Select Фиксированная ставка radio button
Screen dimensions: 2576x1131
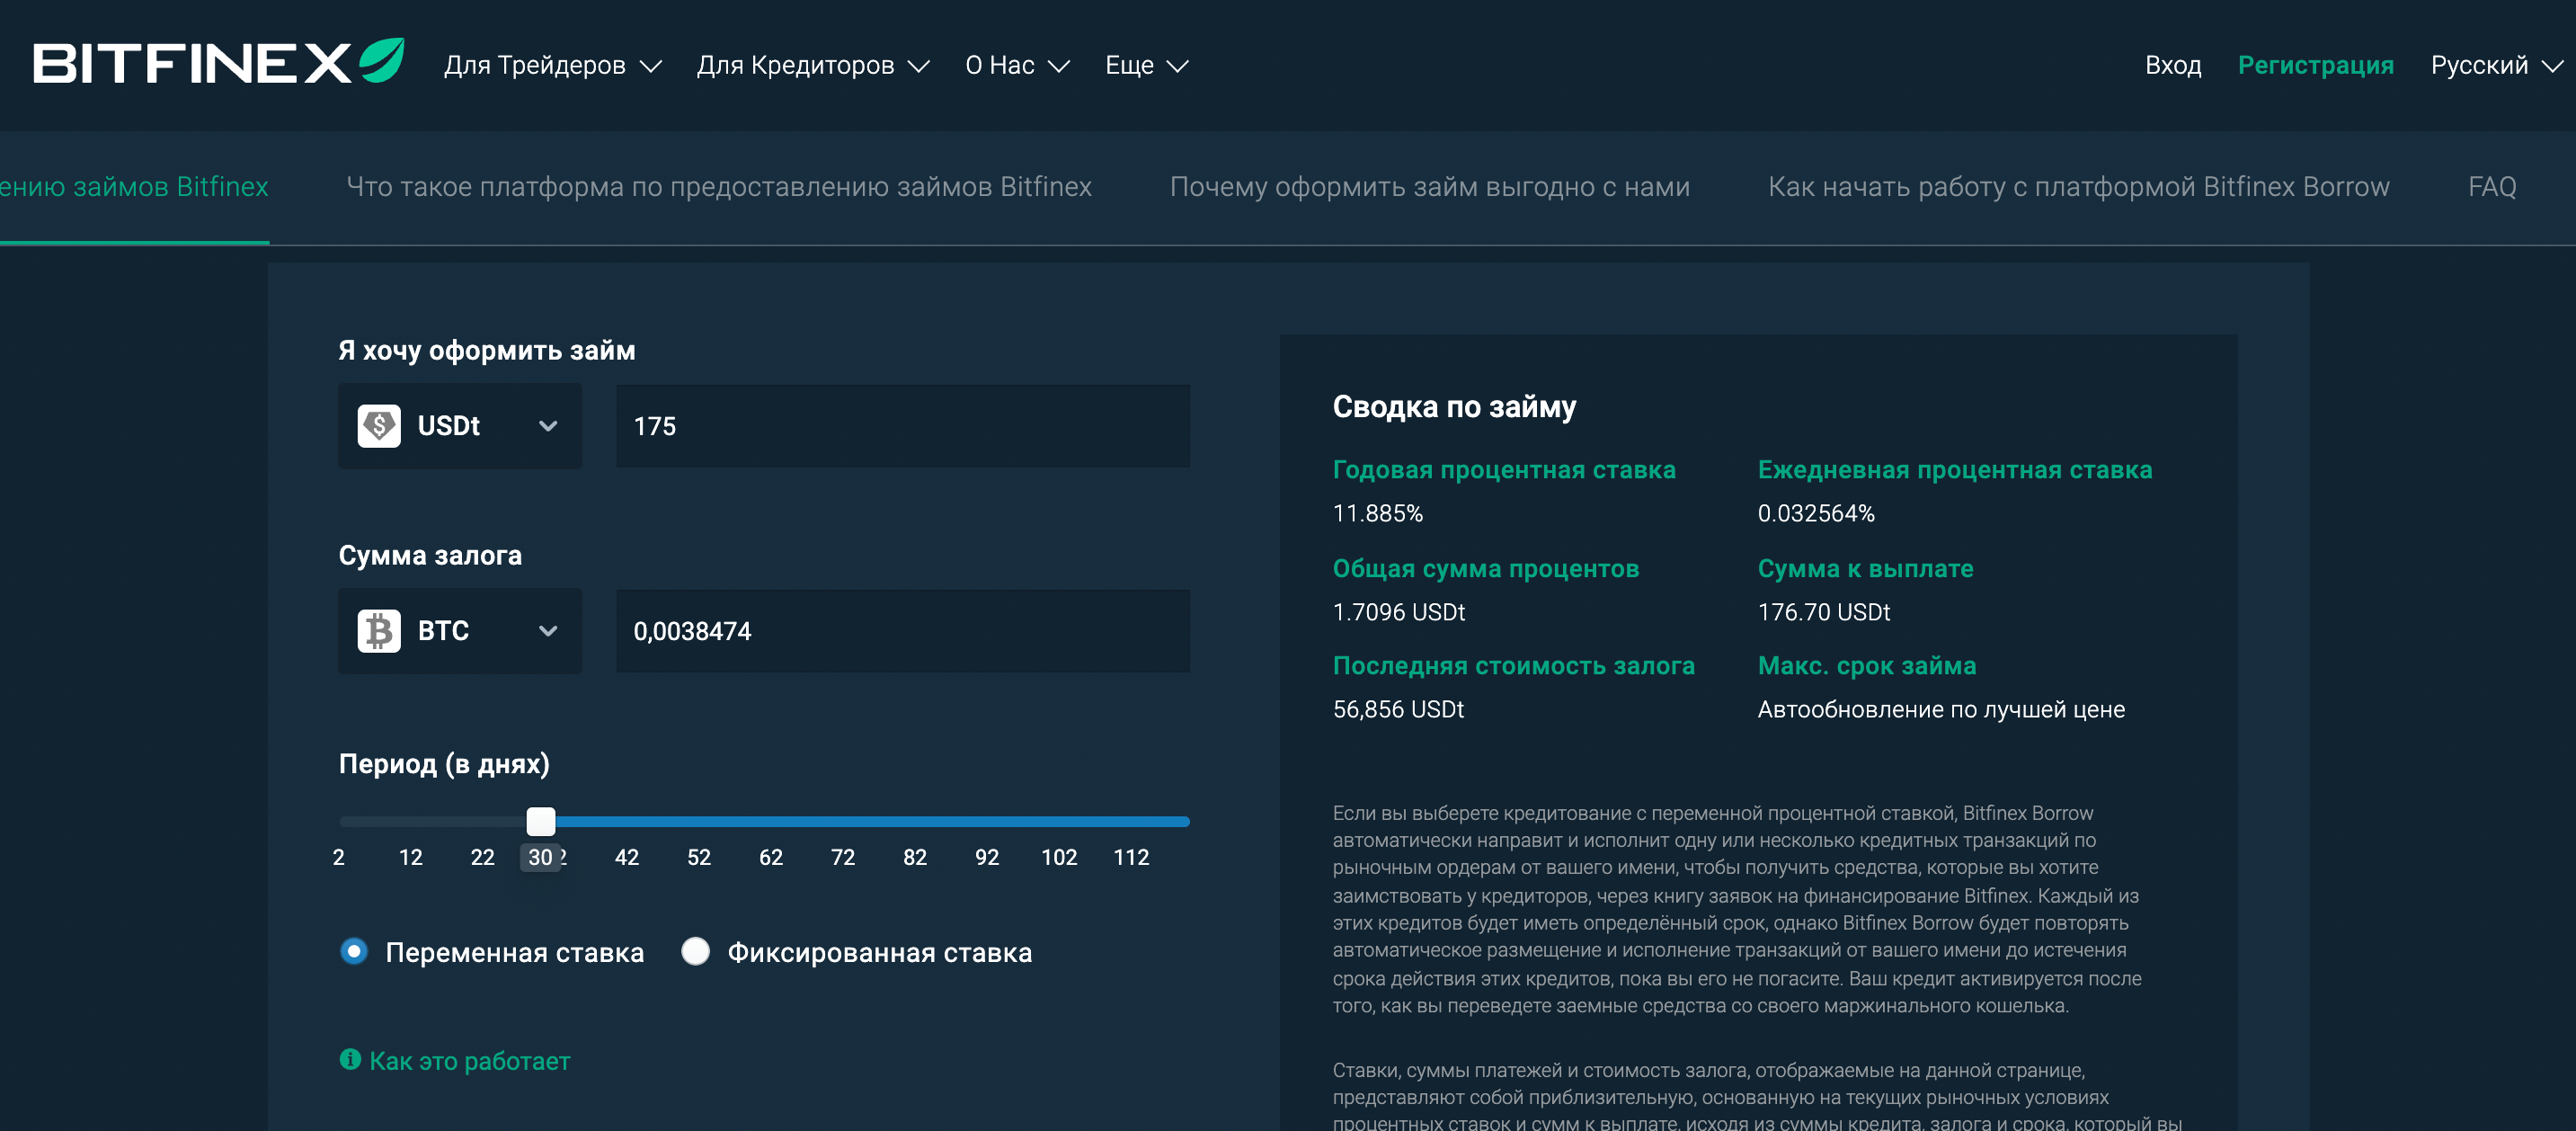pyautogui.click(x=695, y=951)
